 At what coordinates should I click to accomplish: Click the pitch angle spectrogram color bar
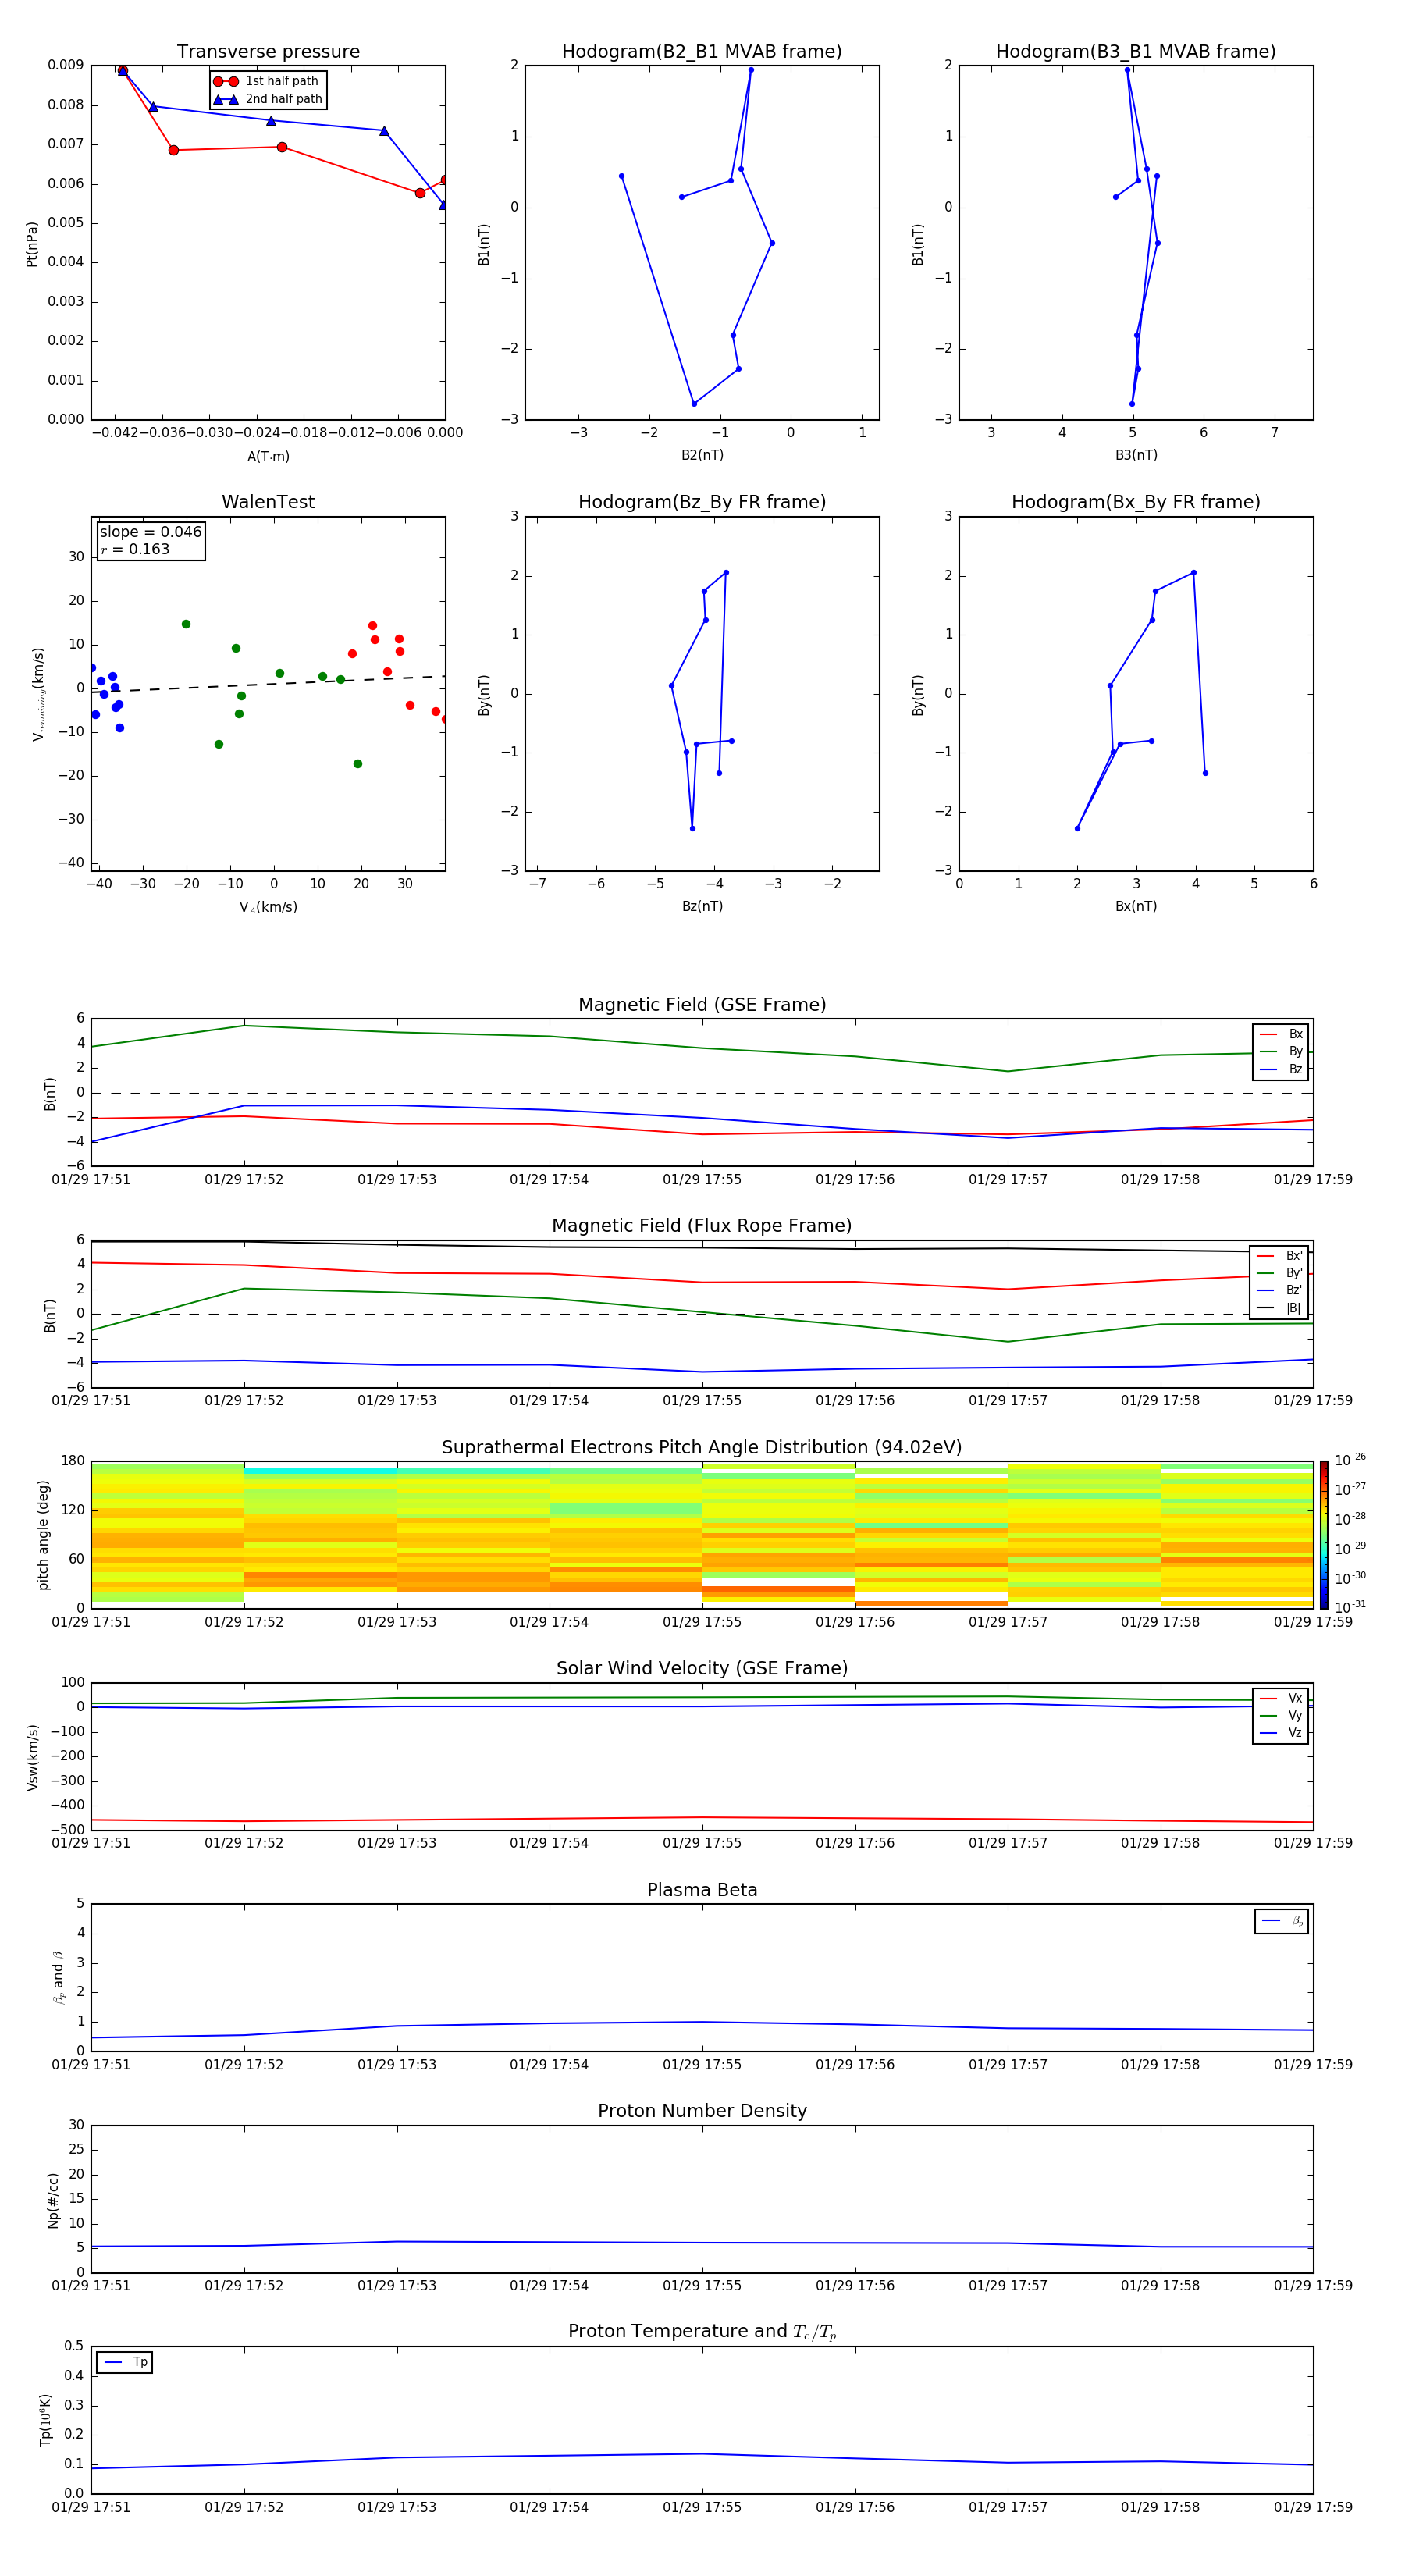pyautogui.click(x=1324, y=1535)
